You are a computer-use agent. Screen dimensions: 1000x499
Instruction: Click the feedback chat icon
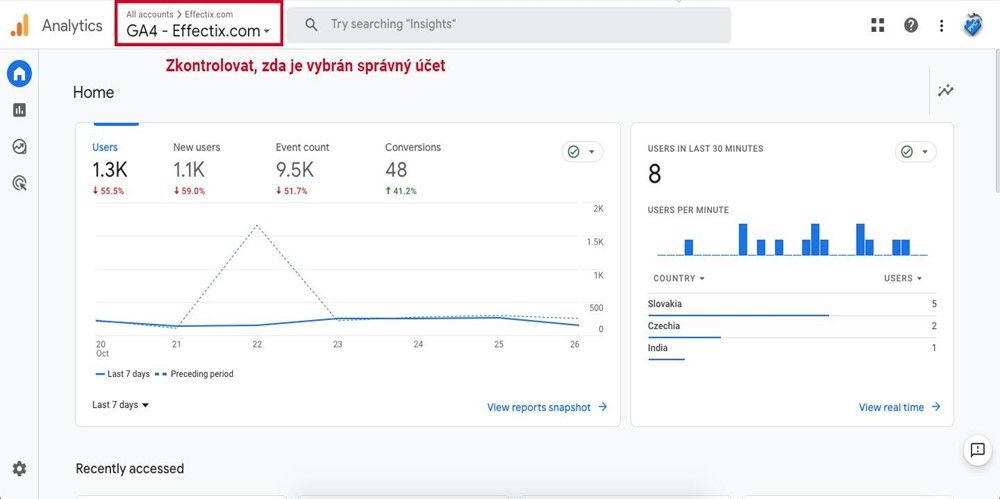coord(978,450)
